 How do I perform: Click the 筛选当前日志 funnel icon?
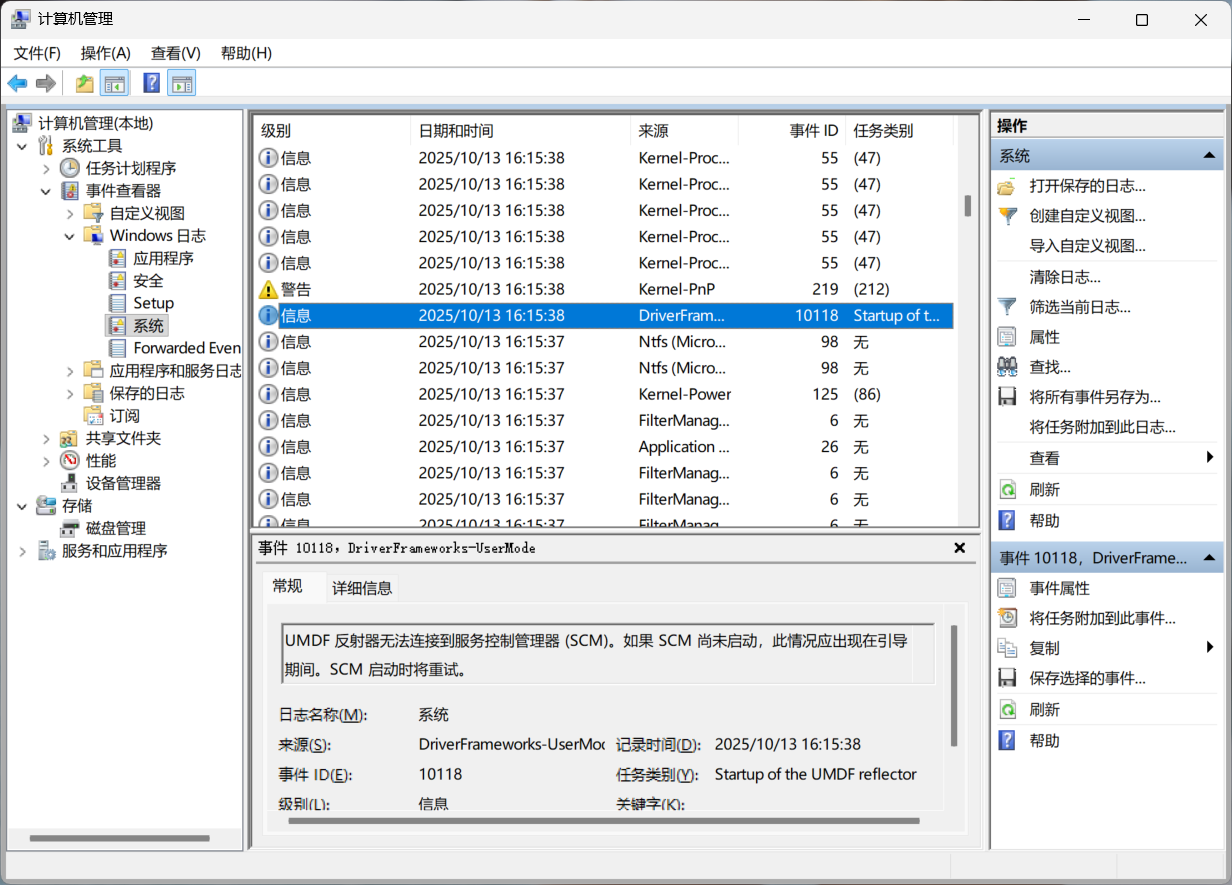[1008, 307]
